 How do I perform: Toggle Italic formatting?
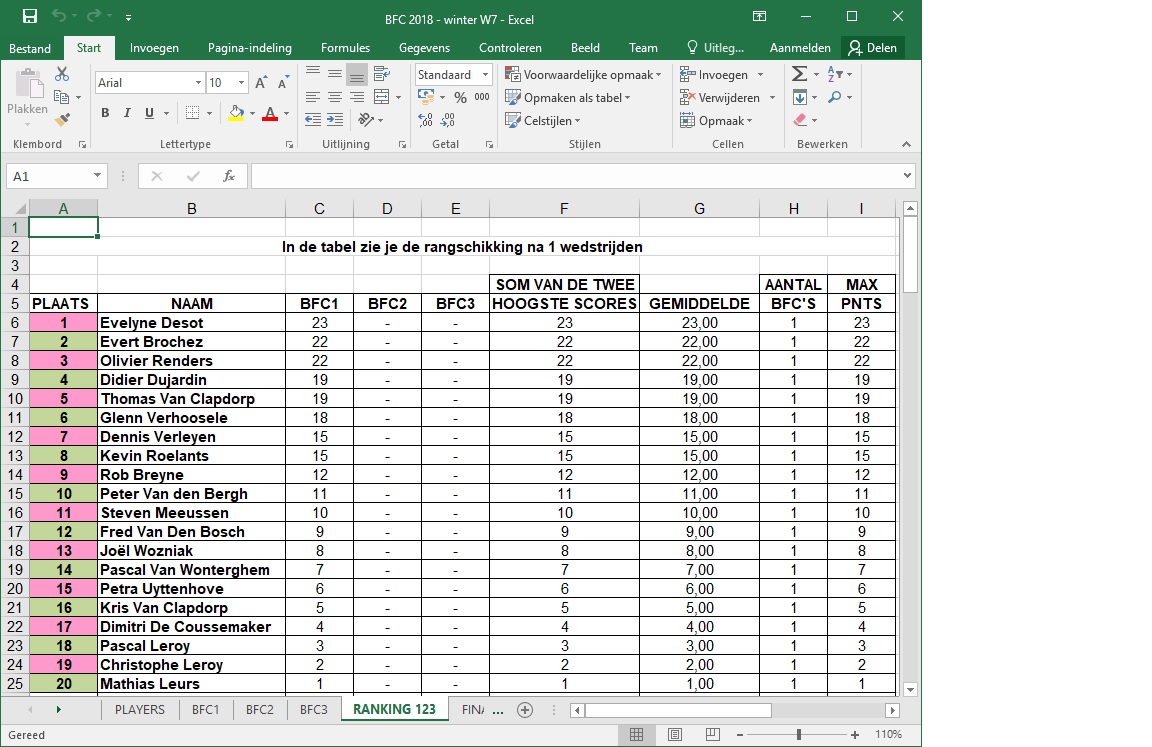point(127,113)
